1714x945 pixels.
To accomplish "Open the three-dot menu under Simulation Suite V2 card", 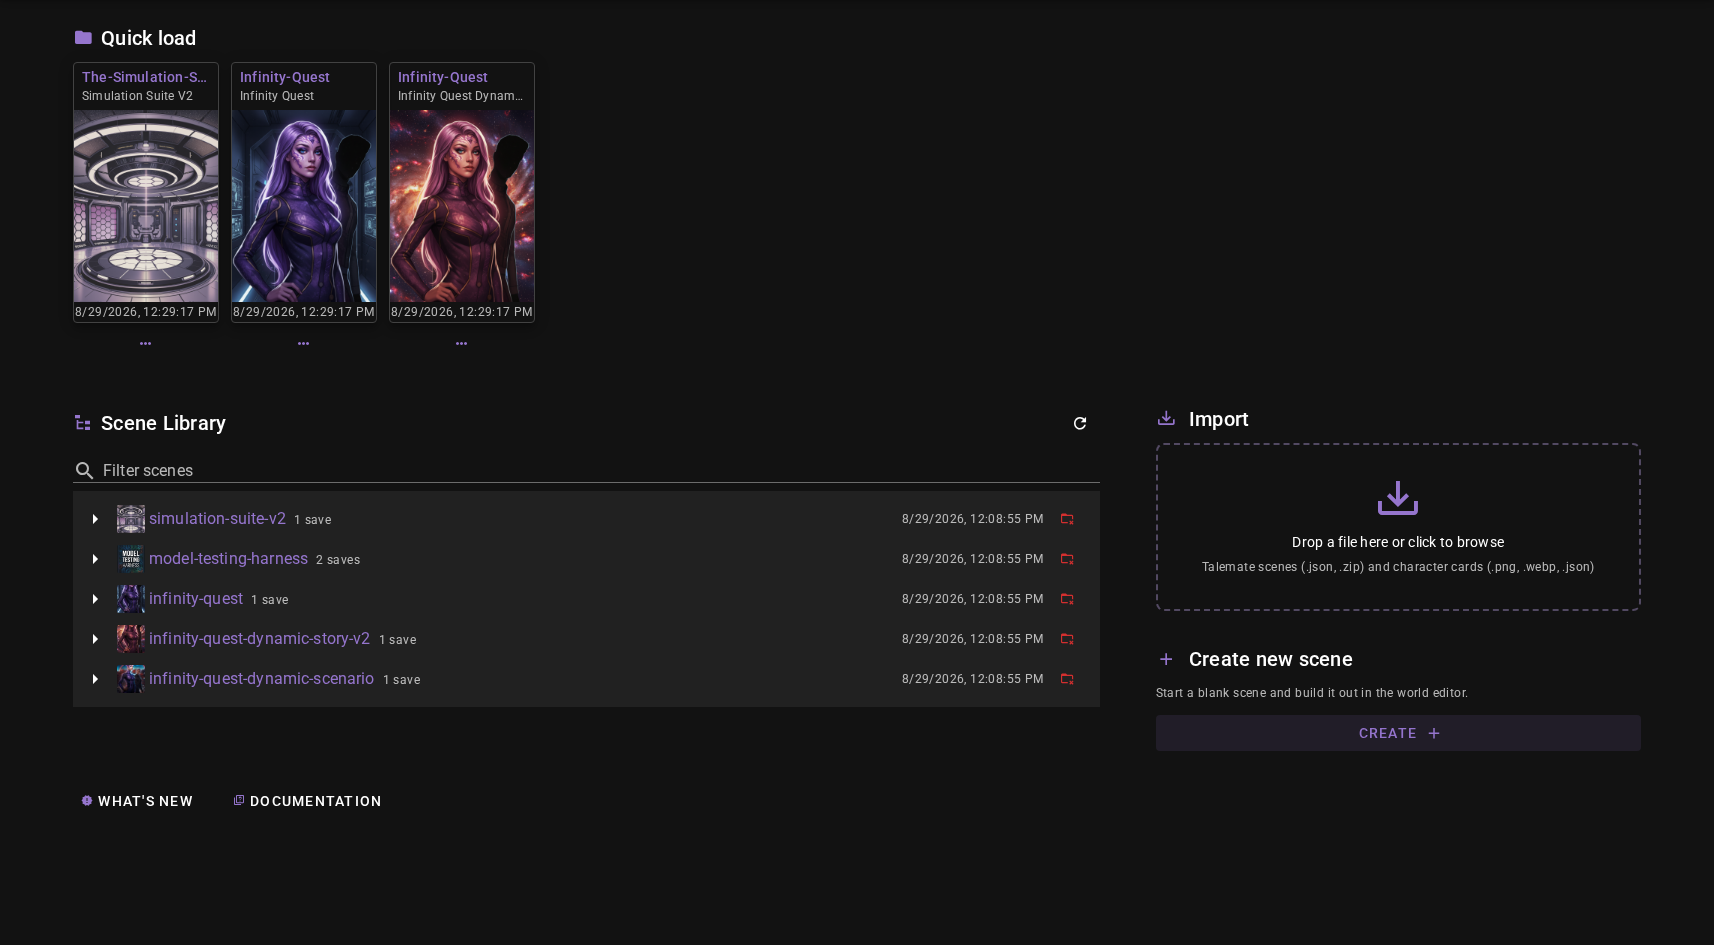I will tap(146, 343).
